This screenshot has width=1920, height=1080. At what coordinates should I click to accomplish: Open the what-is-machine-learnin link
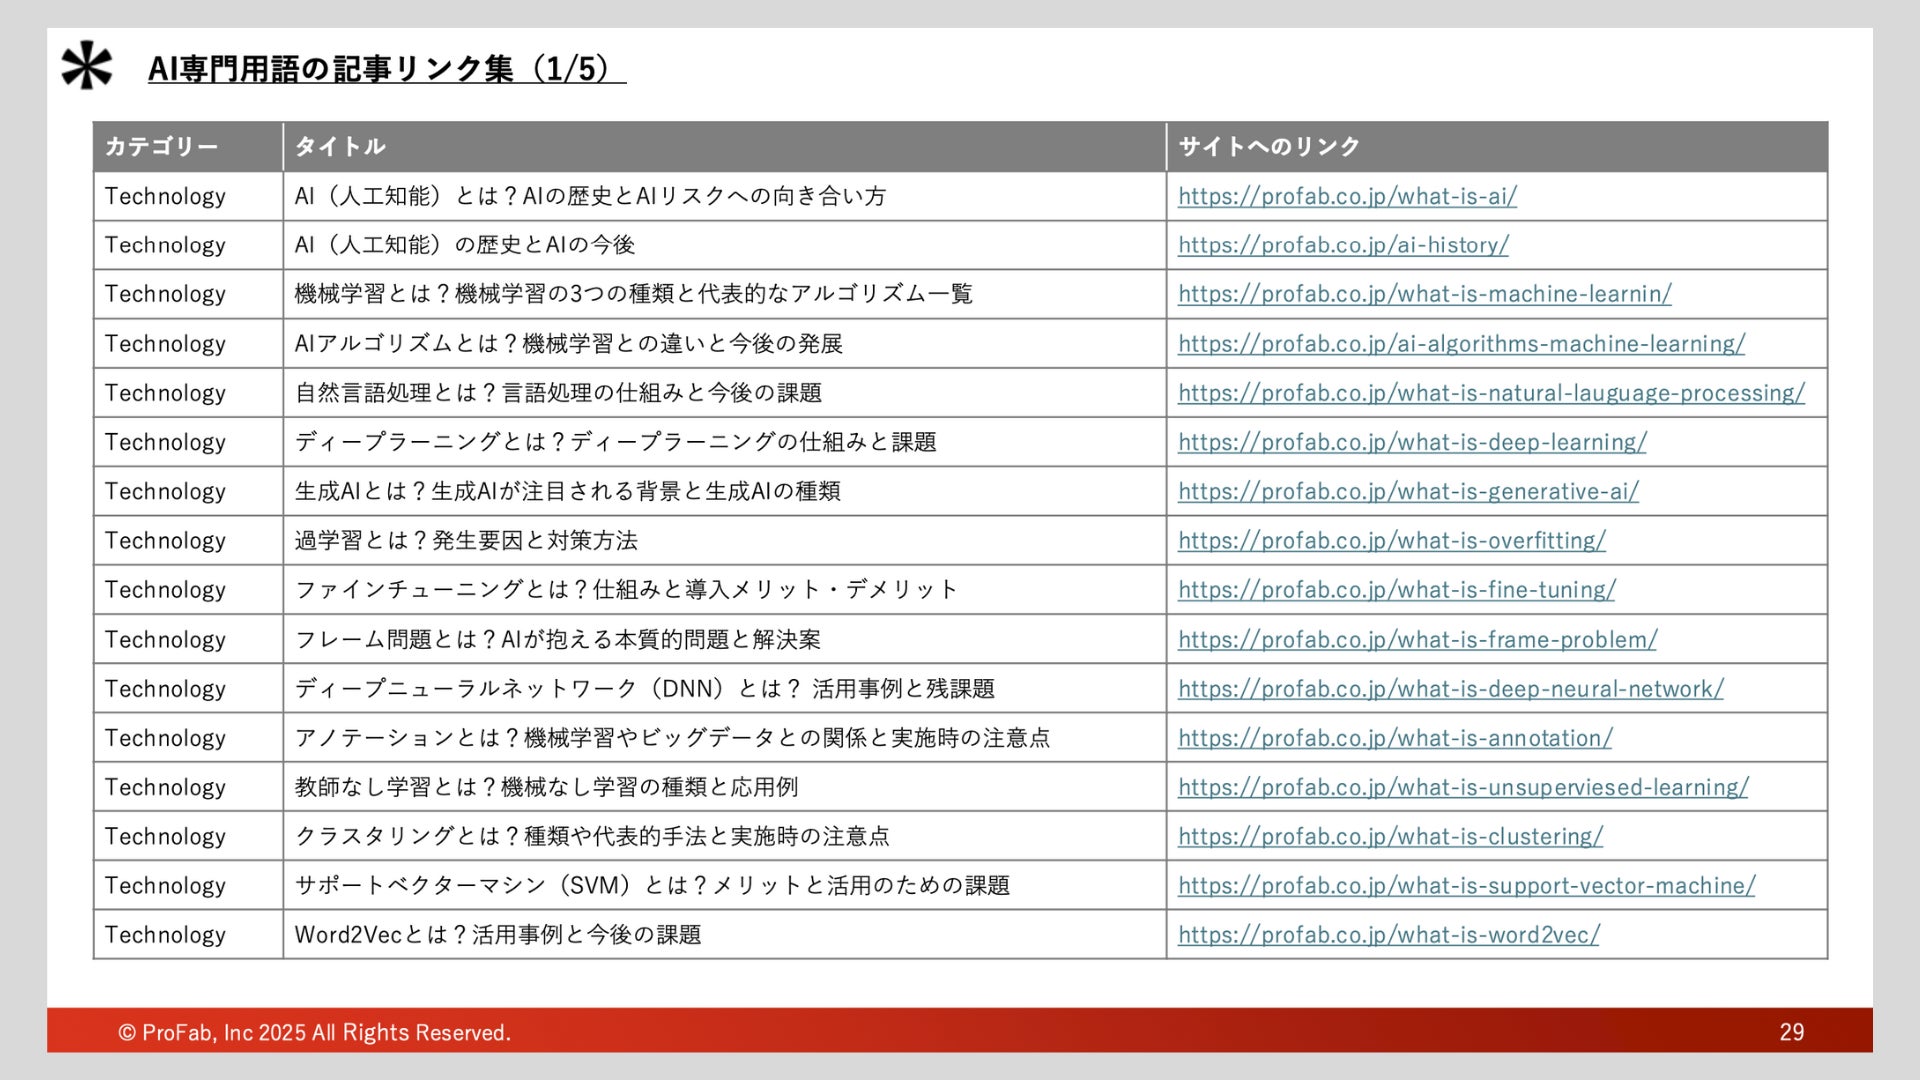[1423, 294]
